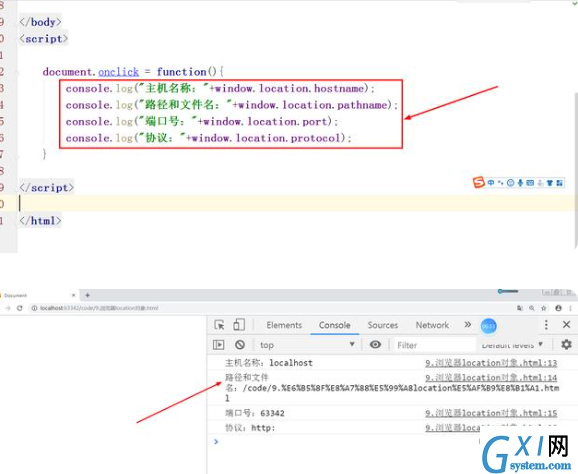
Task: Click the zoom magnifier icon in address bar
Action: pyautogui.click(x=532, y=308)
